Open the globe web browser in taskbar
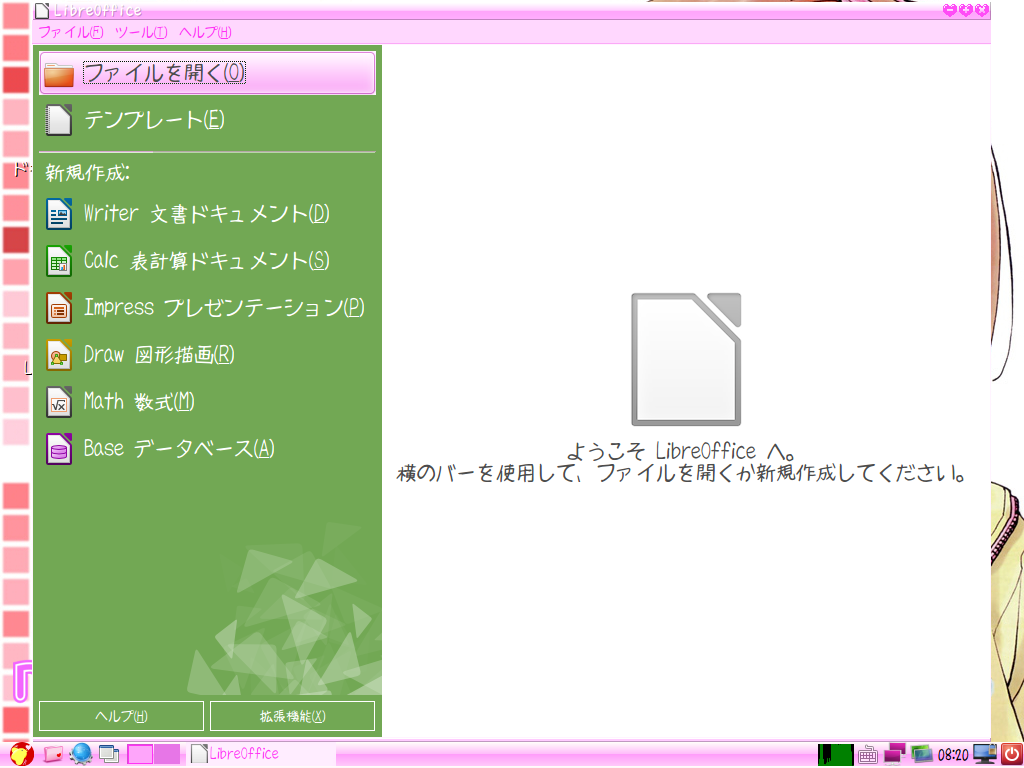1024x768 pixels. (81, 754)
